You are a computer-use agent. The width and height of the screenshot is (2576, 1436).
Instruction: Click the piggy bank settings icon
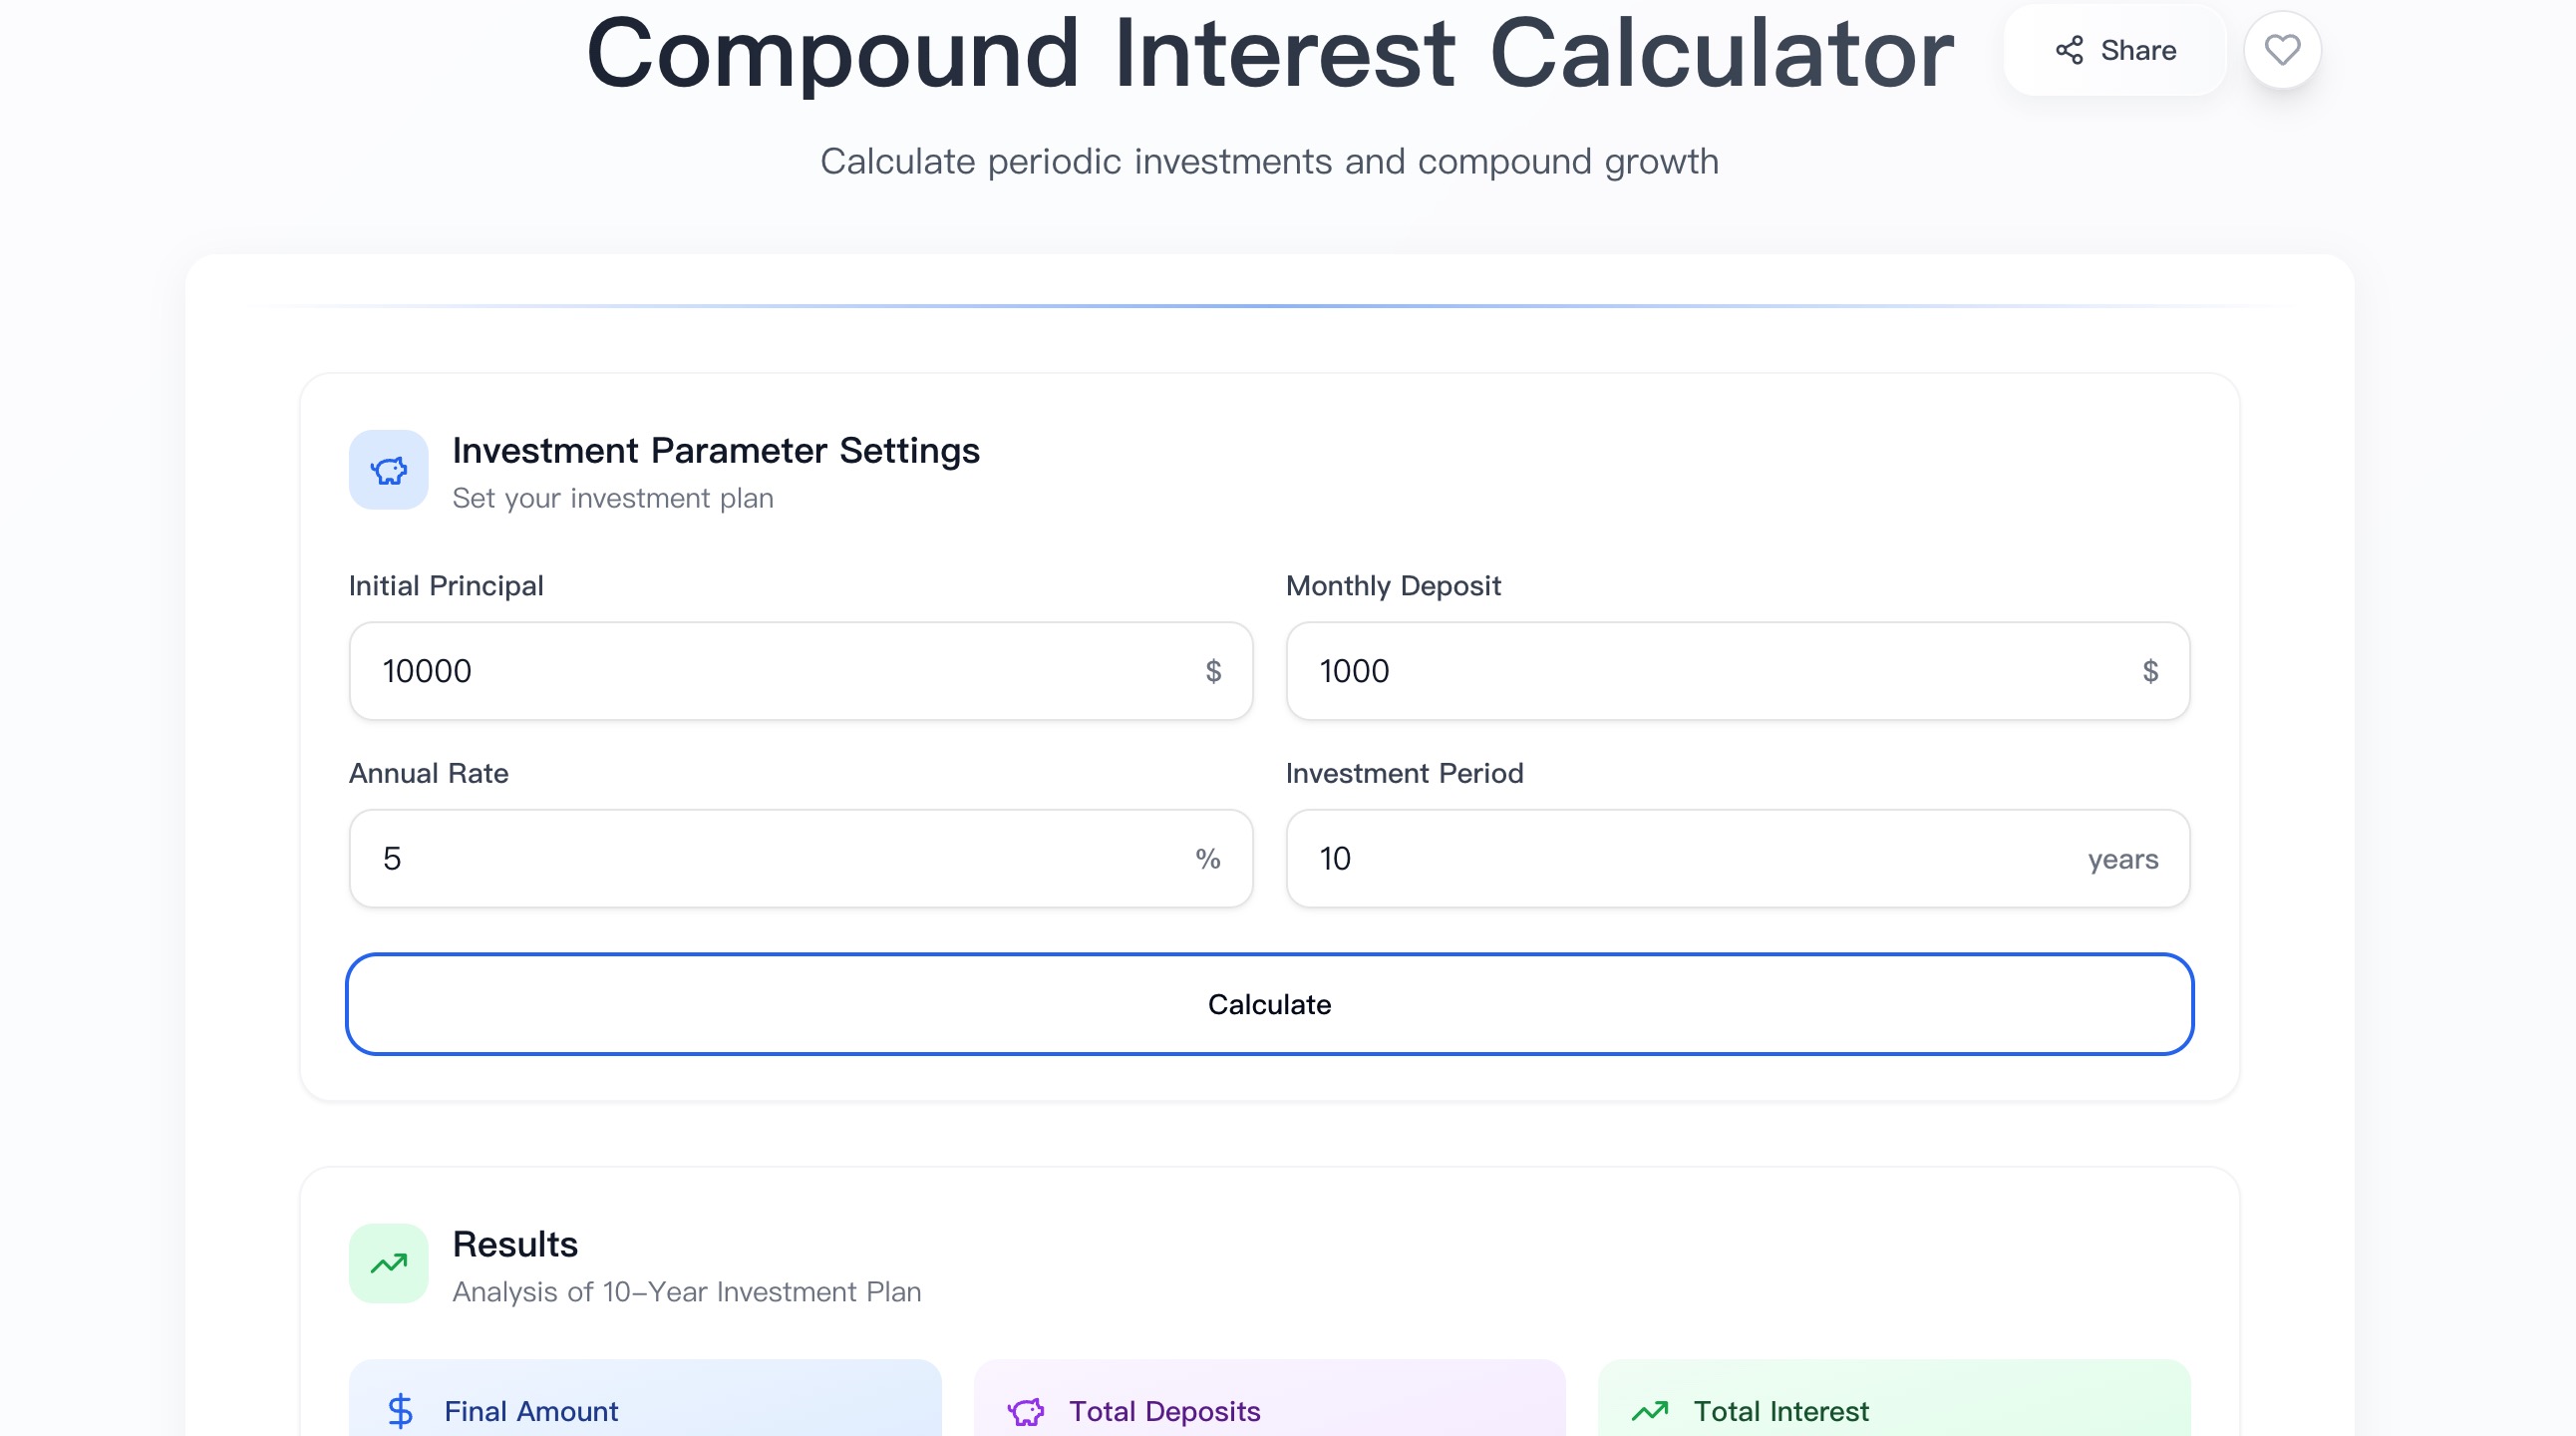388,470
